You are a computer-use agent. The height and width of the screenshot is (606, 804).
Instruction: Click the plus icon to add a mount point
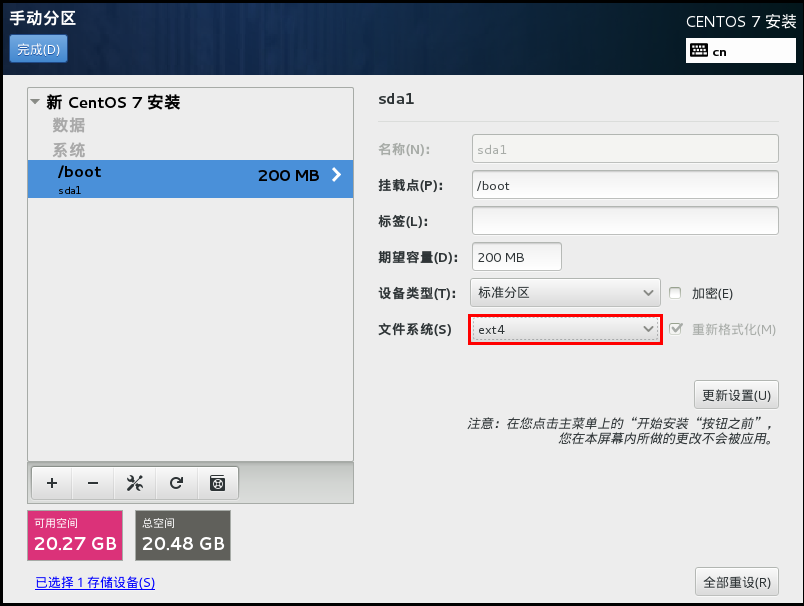52,483
